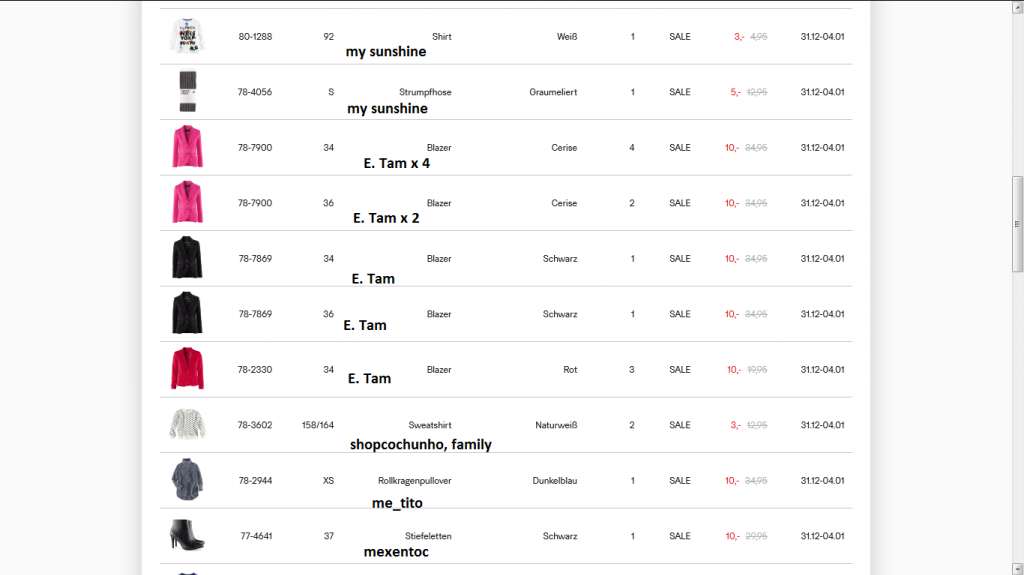The height and width of the screenshot is (575, 1024).
Task: Click article number 77-4641
Action: click(255, 536)
